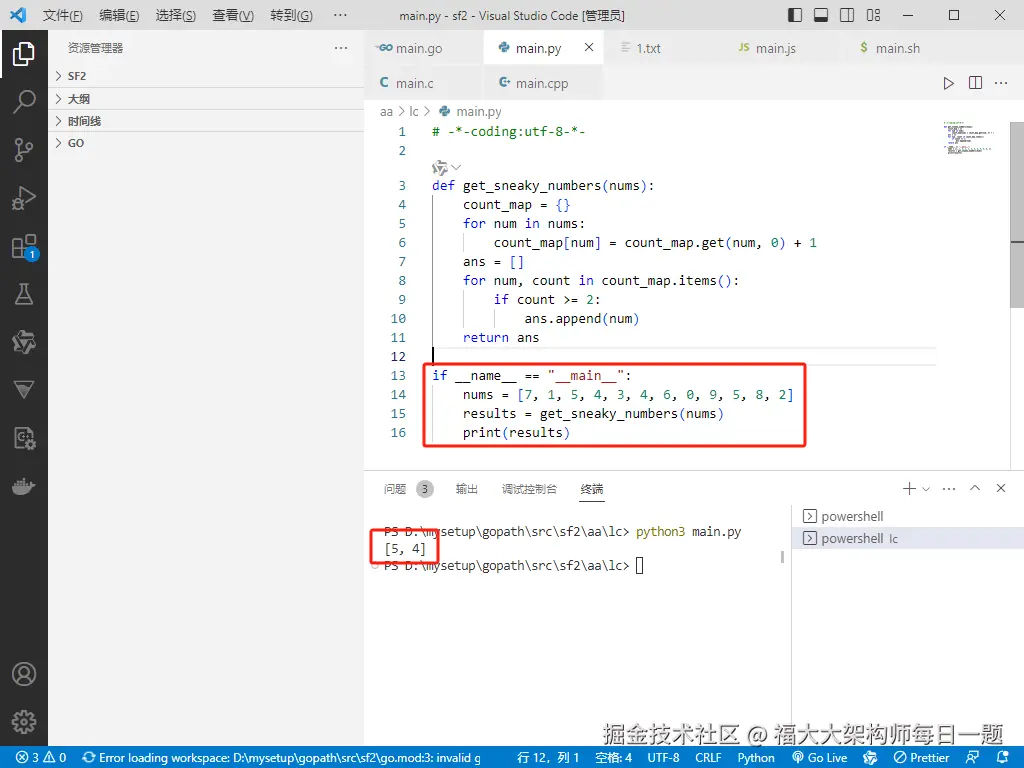1024x768 pixels.
Task: Open the Extensions view with badge
Action: click(x=24, y=247)
